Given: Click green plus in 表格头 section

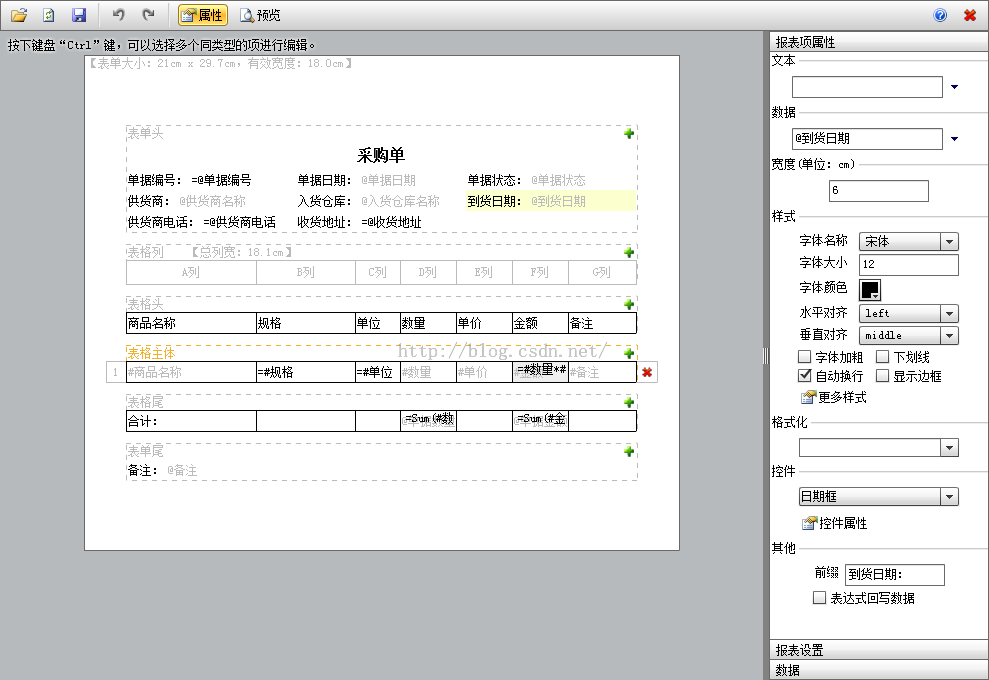Looking at the screenshot, I should click(629, 304).
